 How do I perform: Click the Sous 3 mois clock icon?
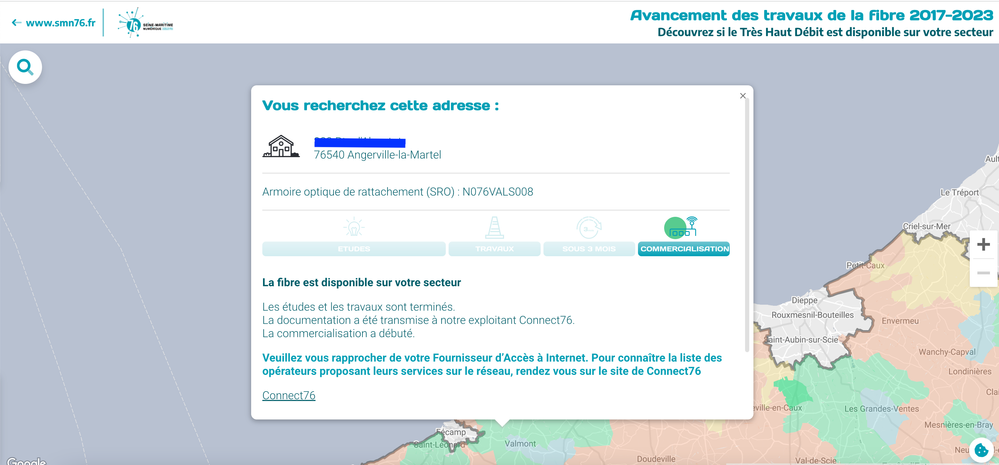(589, 227)
